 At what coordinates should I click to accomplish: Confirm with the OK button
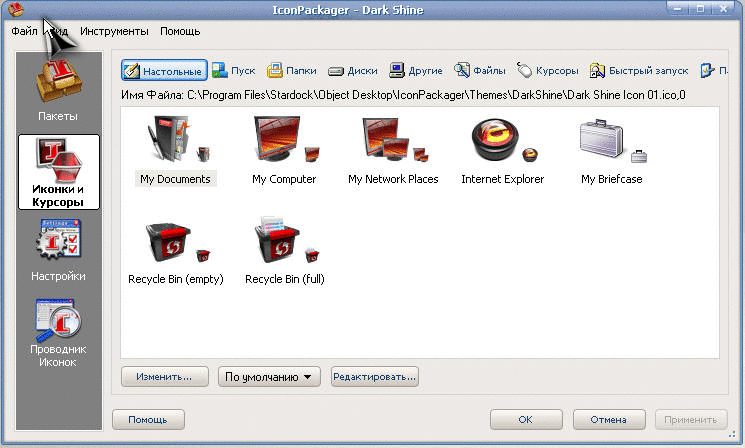point(526,420)
